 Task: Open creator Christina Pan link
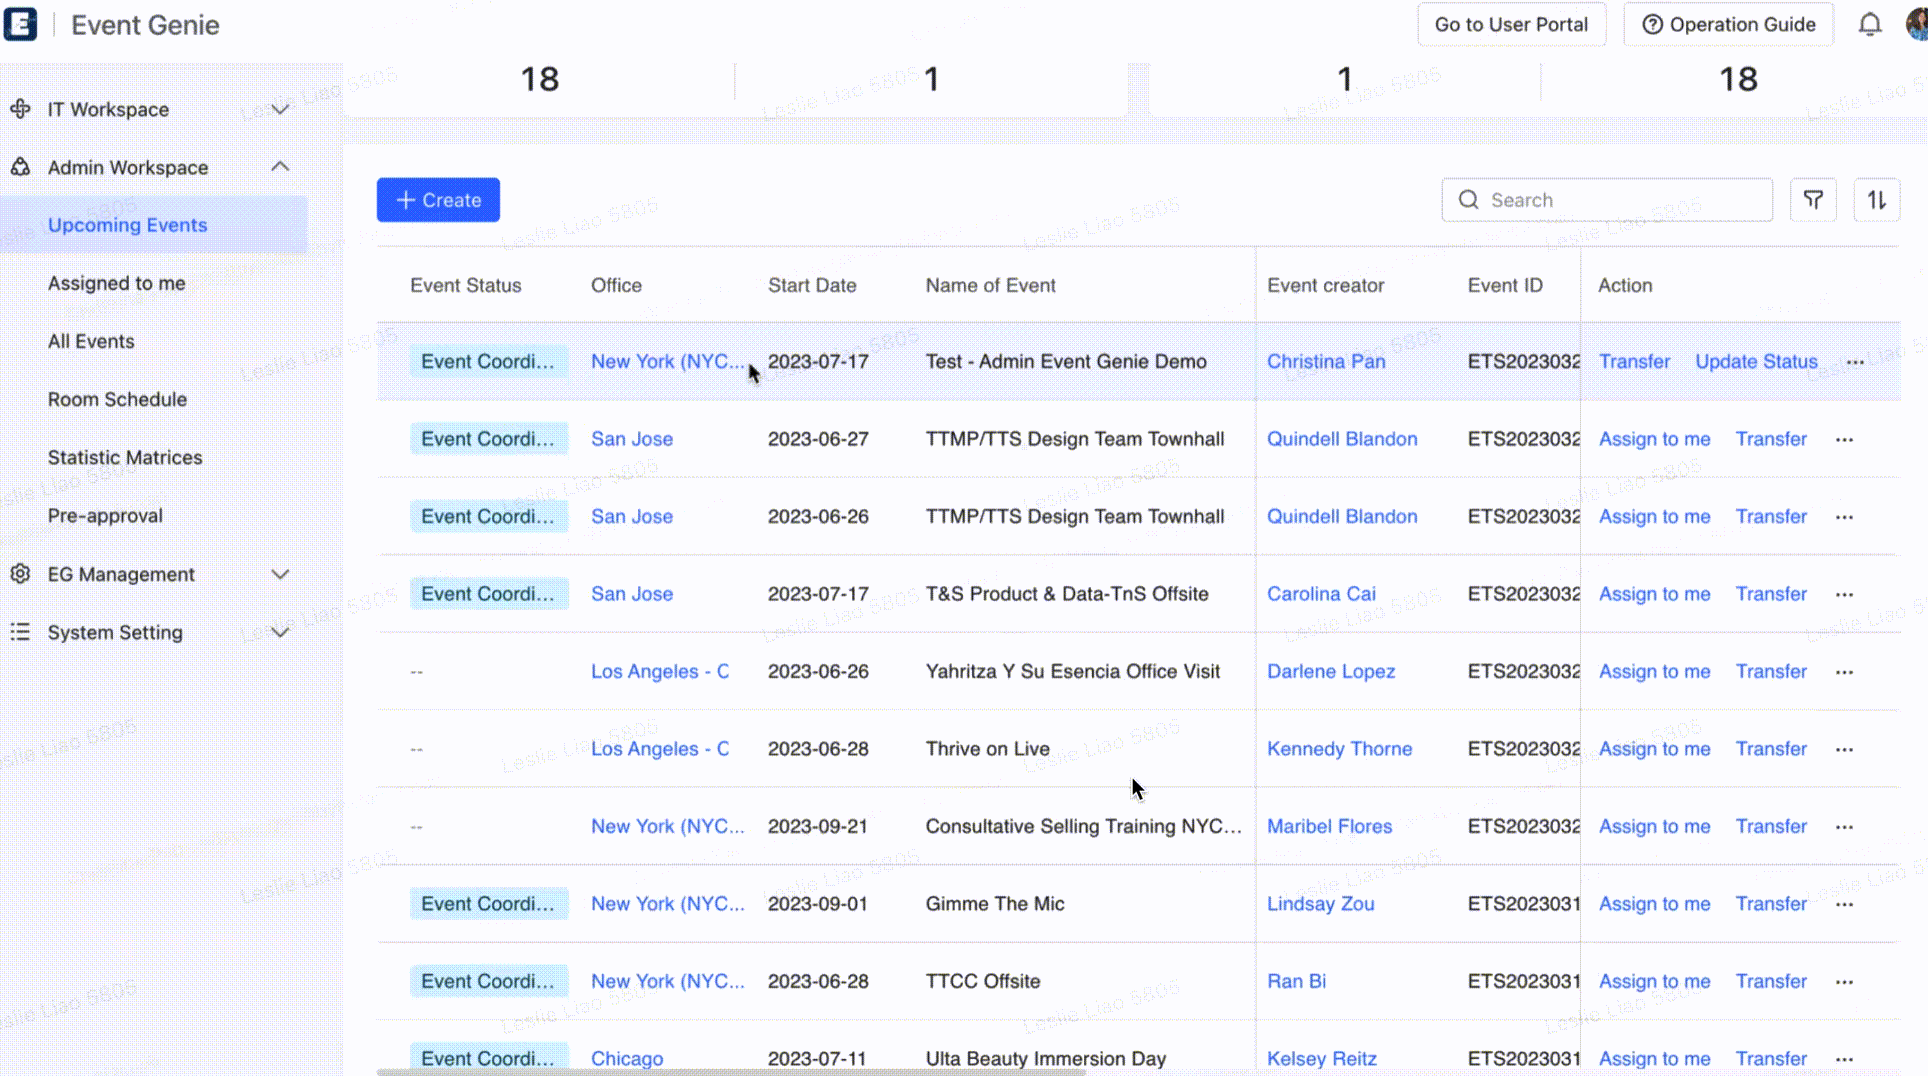1326,361
